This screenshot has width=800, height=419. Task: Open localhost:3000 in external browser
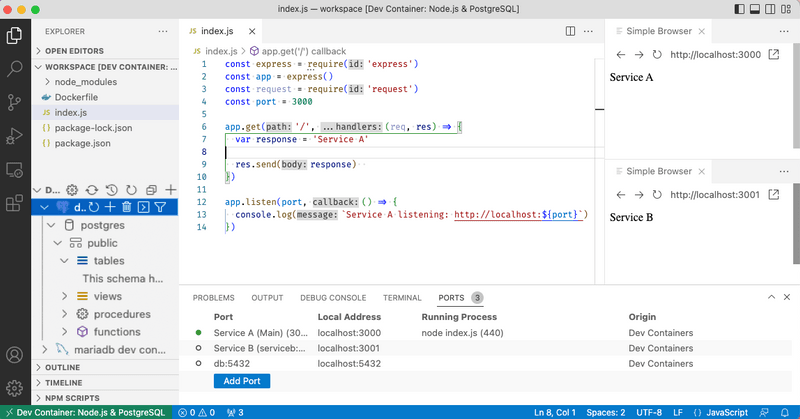pos(774,55)
